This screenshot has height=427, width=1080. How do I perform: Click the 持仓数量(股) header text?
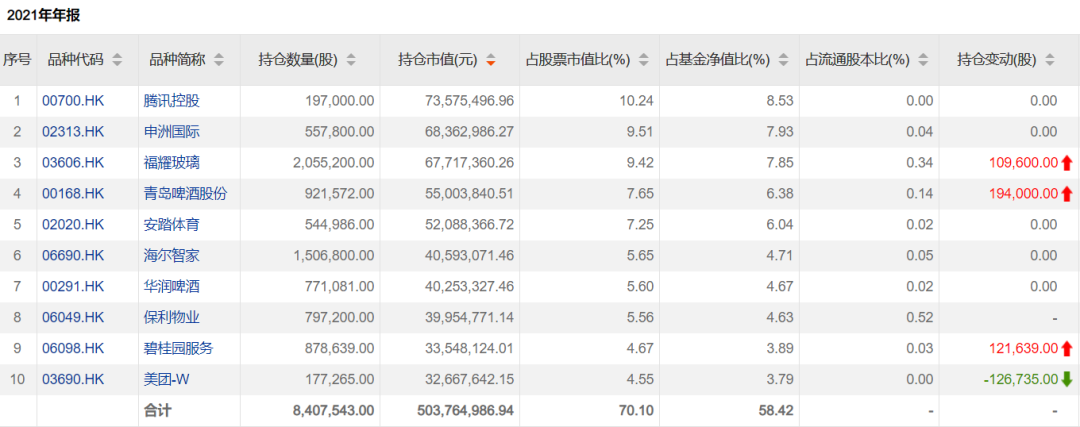click(x=298, y=60)
